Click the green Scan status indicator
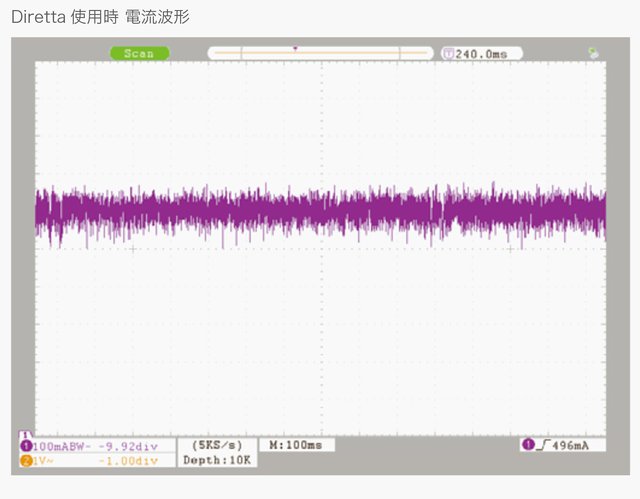Image resolution: width=640 pixels, height=499 pixels. point(138,53)
